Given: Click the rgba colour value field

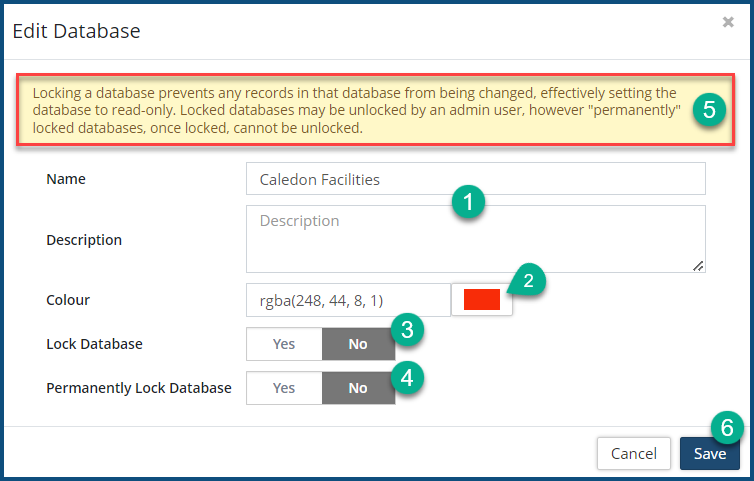Looking at the screenshot, I should [x=348, y=300].
